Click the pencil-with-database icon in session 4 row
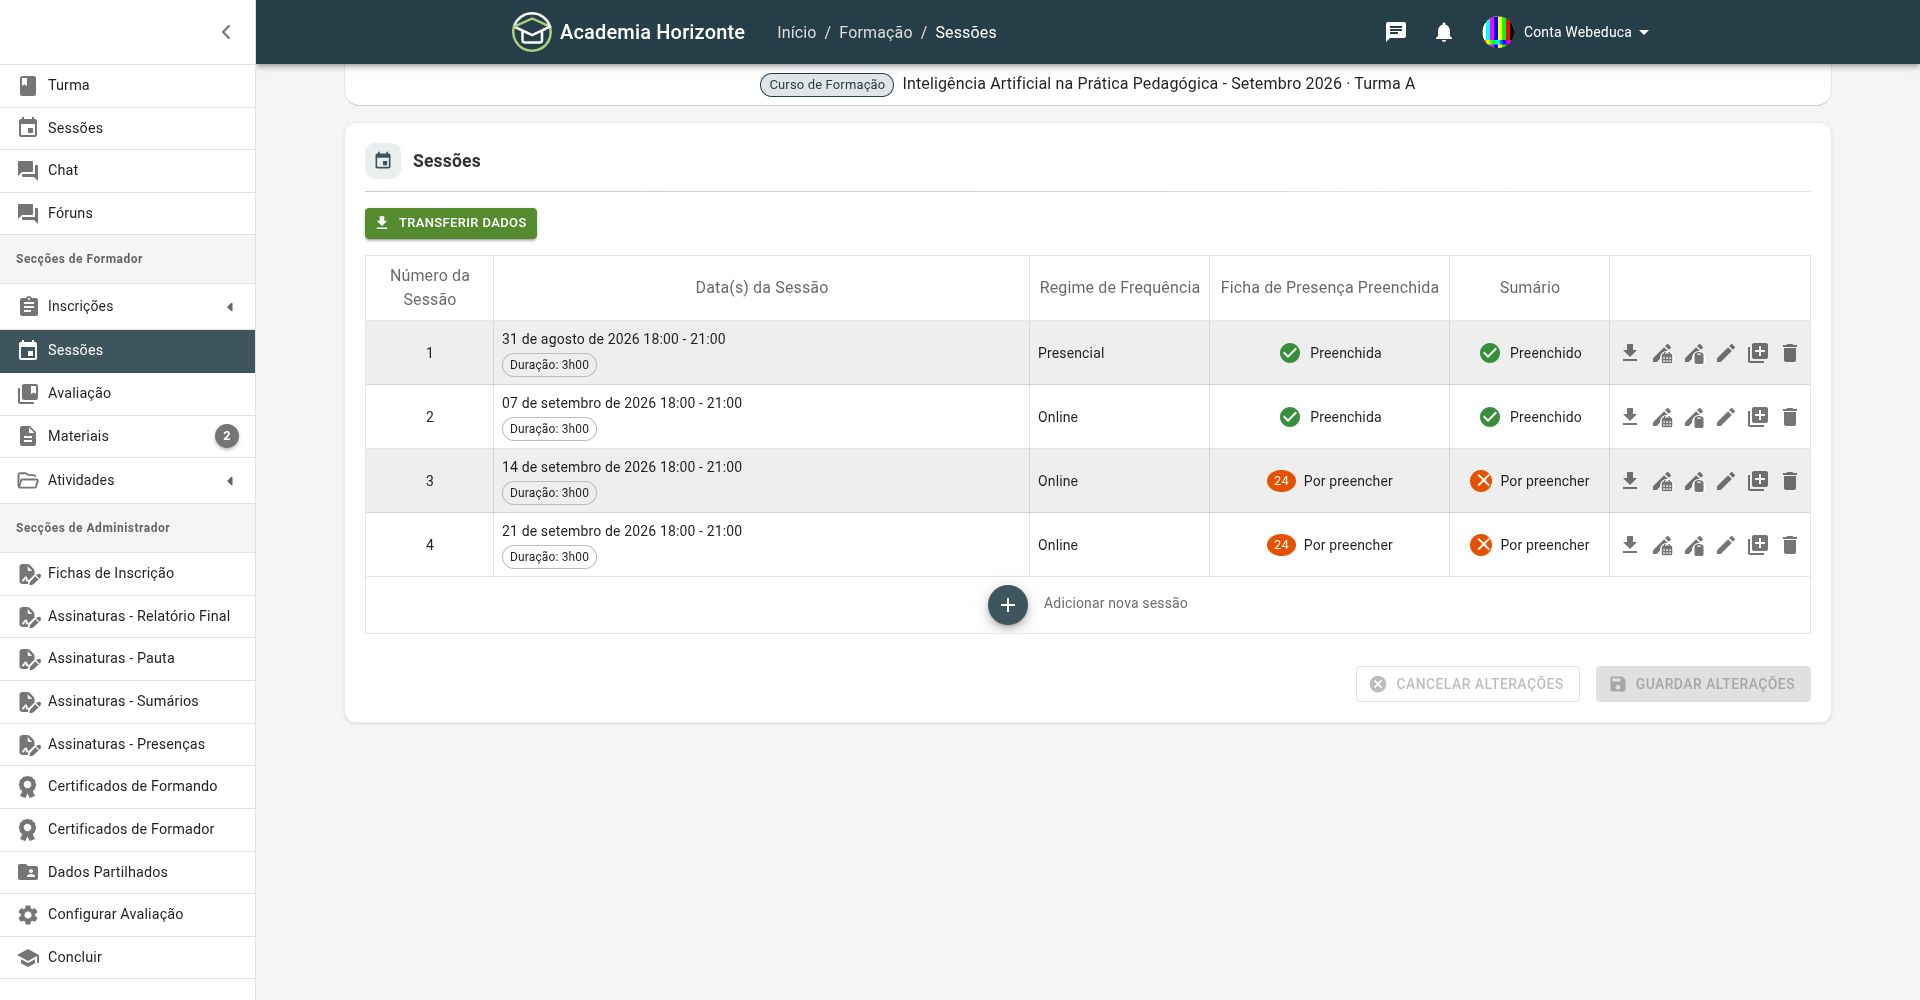Image resolution: width=1920 pixels, height=1000 pixels. [x=1694, y=545]
